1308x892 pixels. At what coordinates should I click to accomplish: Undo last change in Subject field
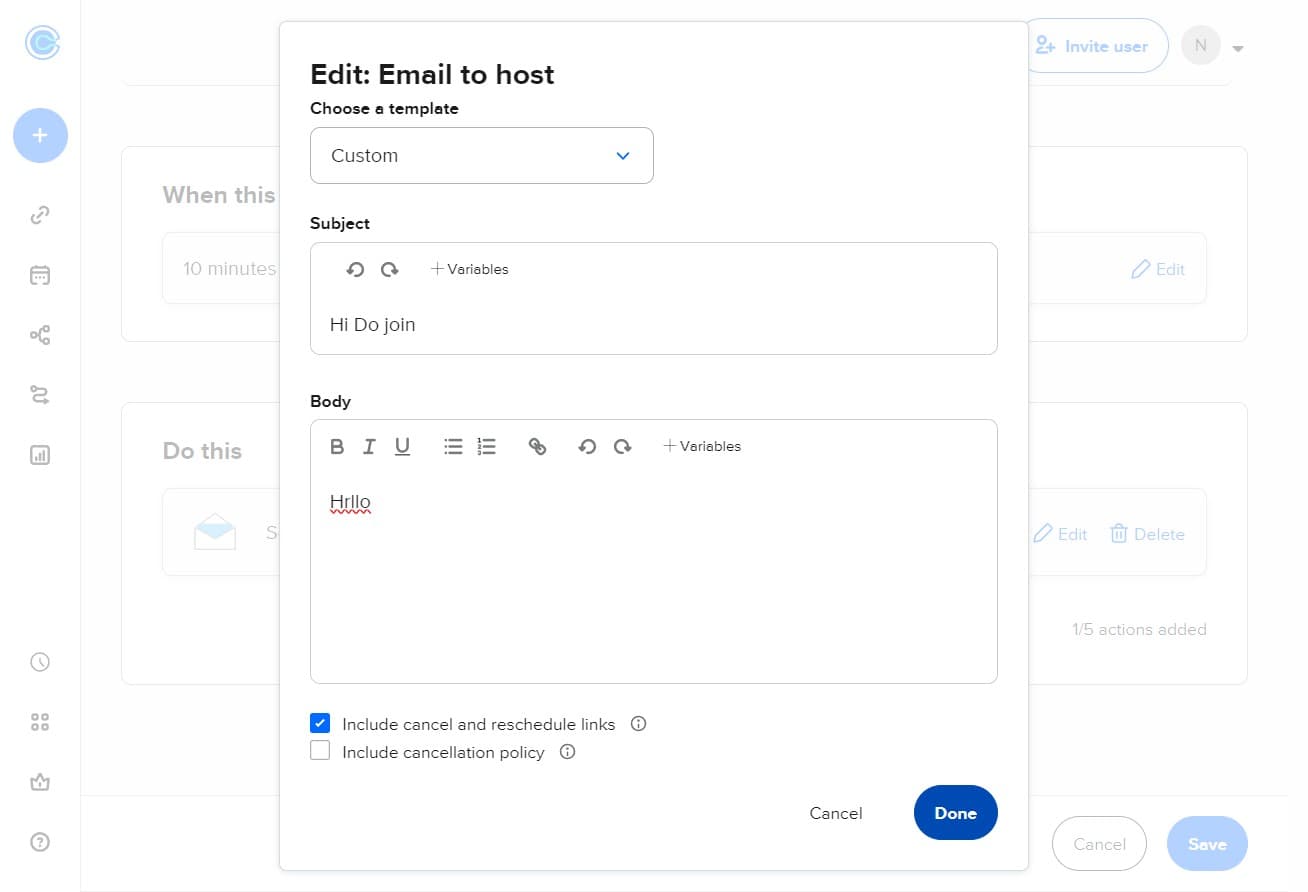[x=355, y=270]
